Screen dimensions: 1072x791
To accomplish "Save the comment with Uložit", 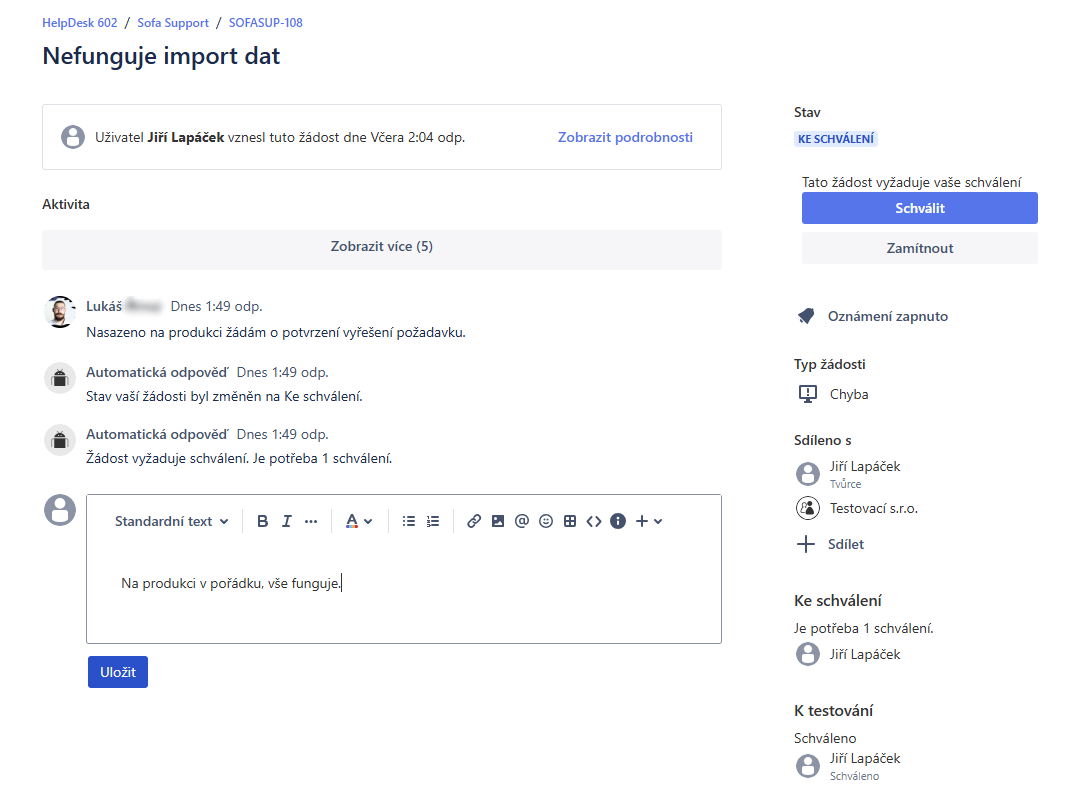I will pyautogui.click(x=118, y=672).
